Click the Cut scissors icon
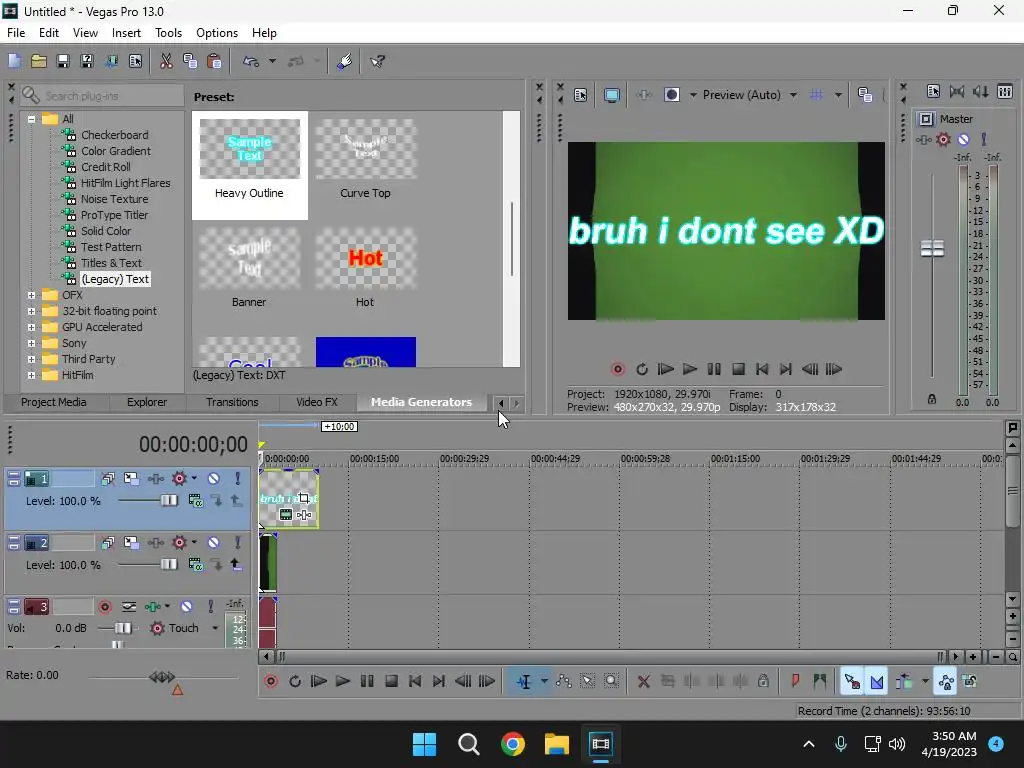Screen dimensions: 1024x768 pyautogui.click(x=166, y=61)
